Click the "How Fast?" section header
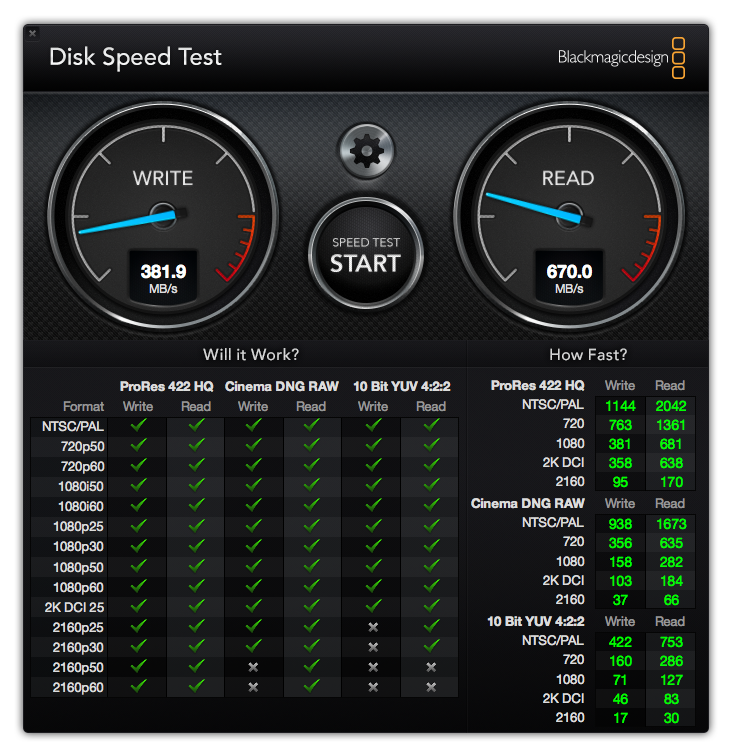This screenshot has width=732, height=756. point(588,354)
